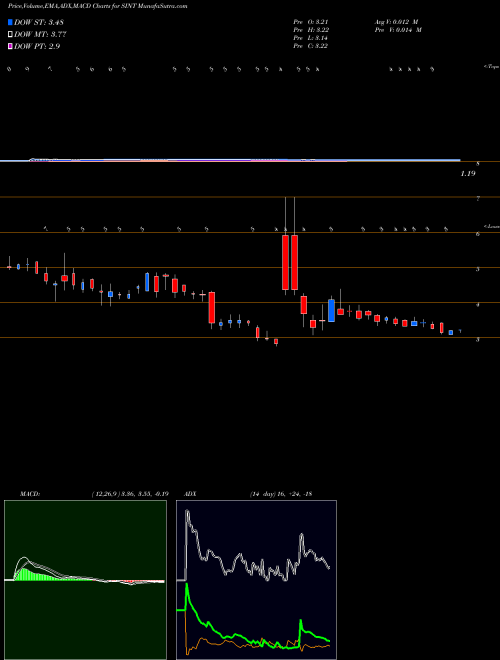Click the 'Pre O: 3.21' open value
Viewport: 500px width, 660px height.
tap(311, 22)
